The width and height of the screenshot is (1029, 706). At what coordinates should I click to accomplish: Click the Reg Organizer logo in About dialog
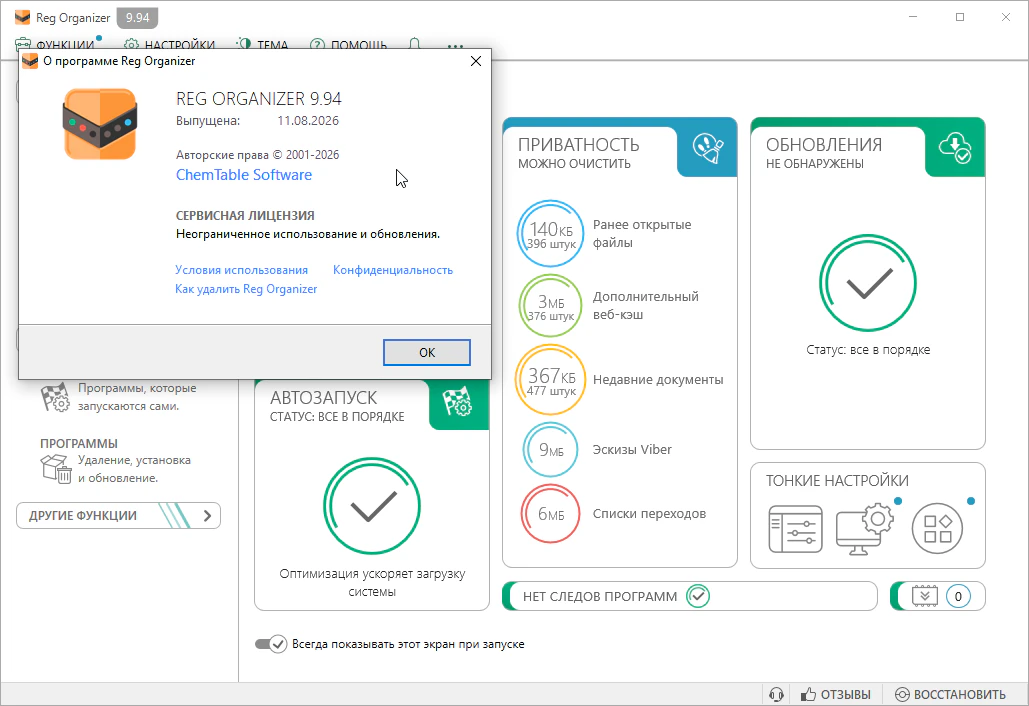pos(100,124)
